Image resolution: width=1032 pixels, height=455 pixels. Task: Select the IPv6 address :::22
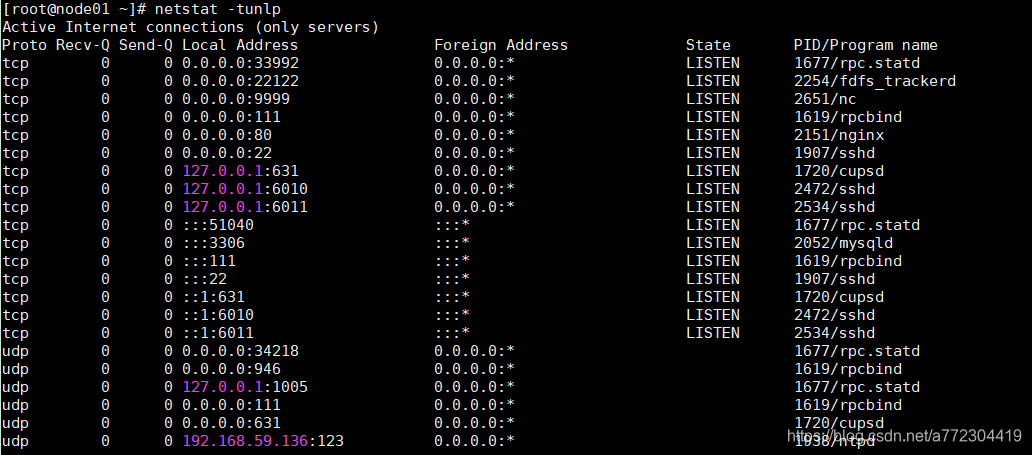pyautogui.click(x=205, y=279)
